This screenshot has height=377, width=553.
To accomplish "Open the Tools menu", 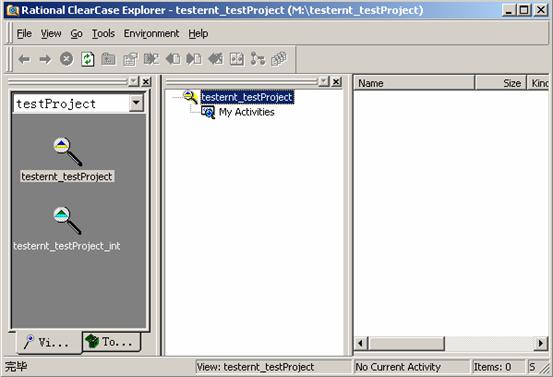I will point(103,34).
